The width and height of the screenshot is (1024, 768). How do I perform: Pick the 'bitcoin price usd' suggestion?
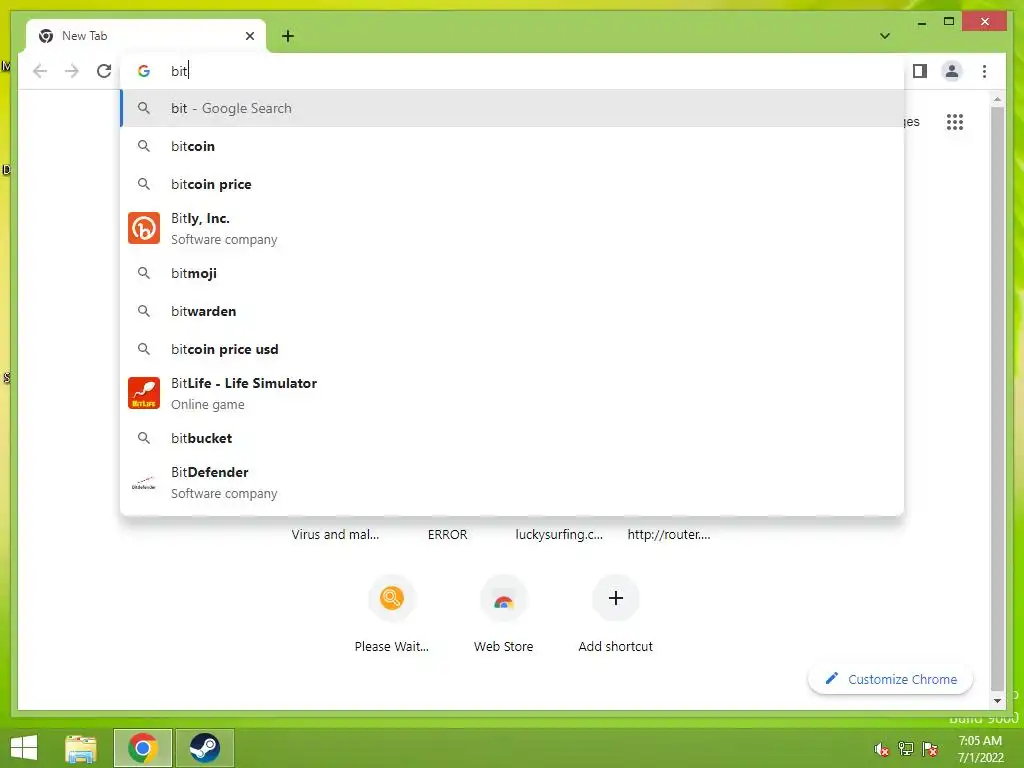coord(512,349)
